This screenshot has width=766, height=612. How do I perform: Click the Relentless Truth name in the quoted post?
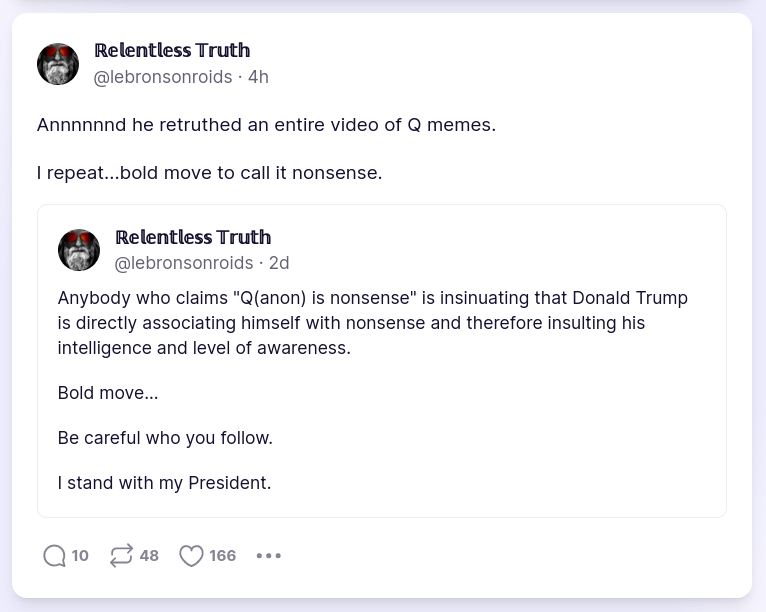193,237
